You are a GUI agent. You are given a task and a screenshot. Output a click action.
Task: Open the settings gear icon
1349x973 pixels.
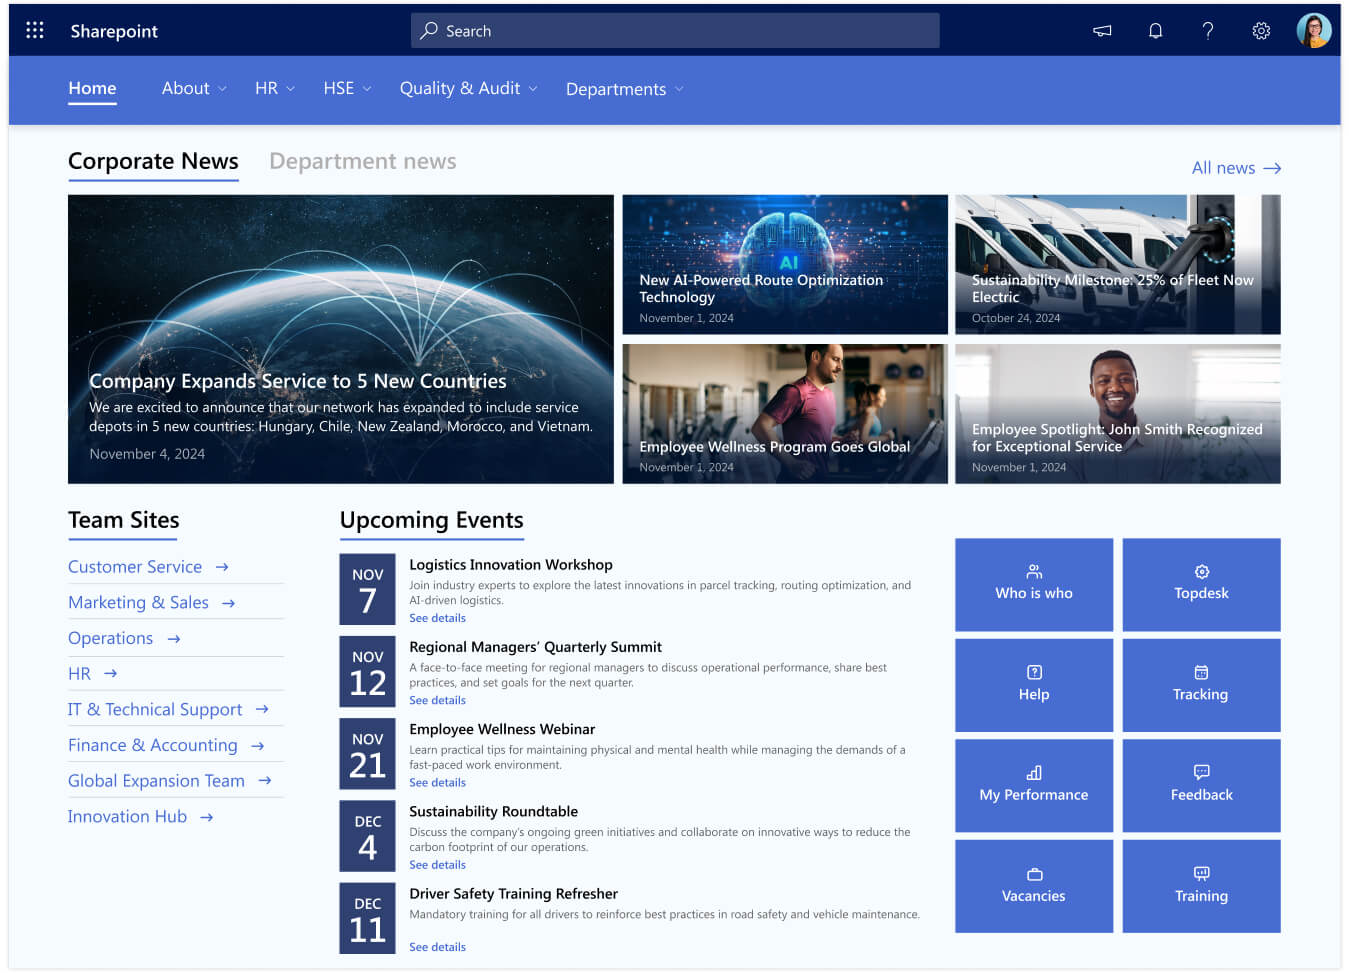click(1261, 31)
